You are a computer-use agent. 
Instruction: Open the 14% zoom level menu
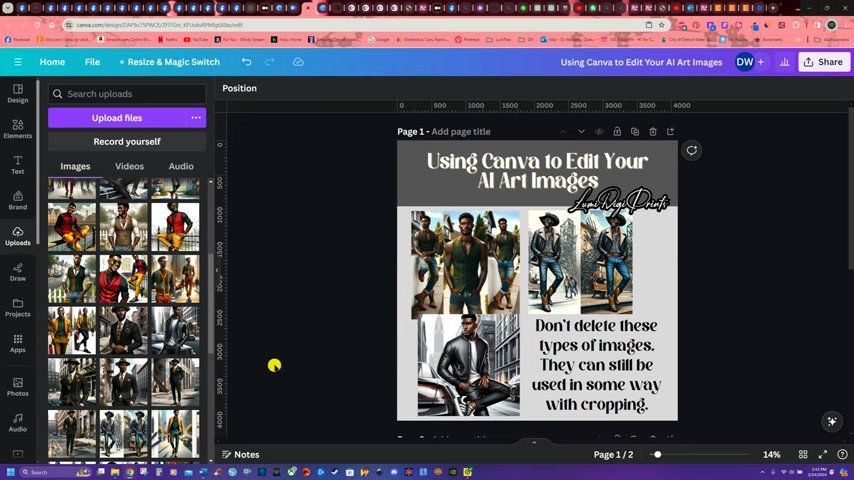coord(771,454)
